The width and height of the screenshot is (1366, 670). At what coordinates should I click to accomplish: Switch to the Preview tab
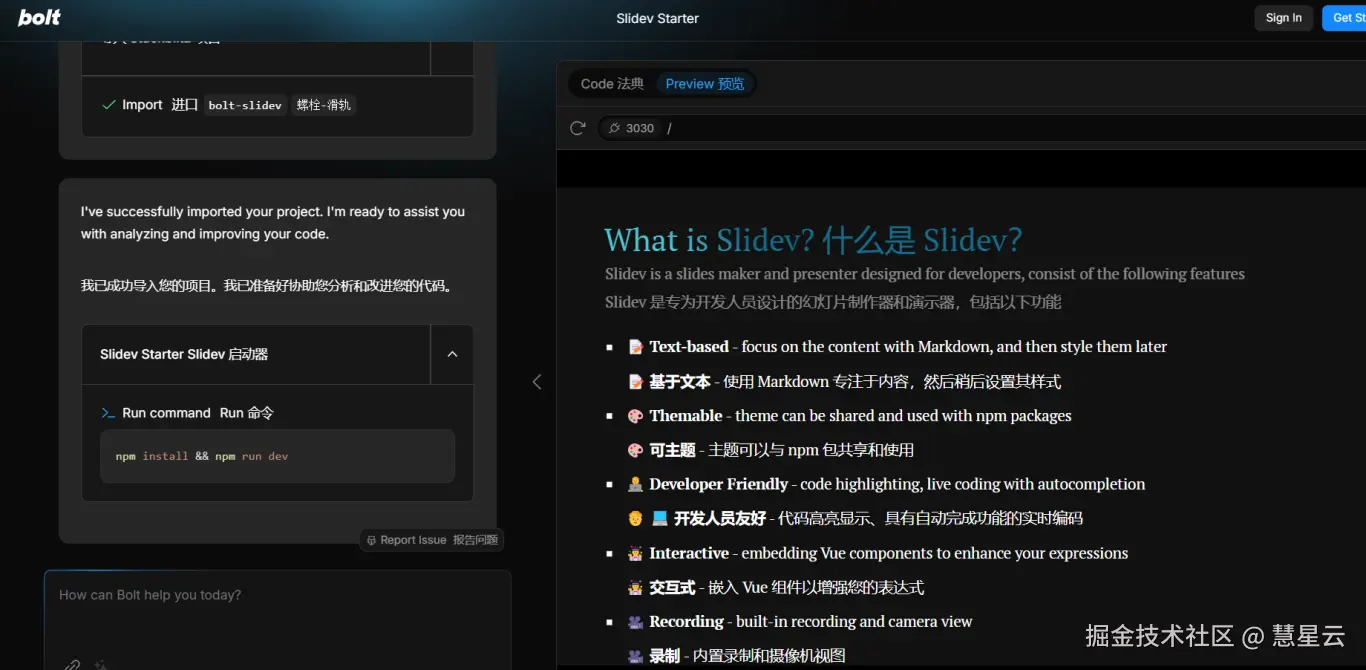pos(705,84)
